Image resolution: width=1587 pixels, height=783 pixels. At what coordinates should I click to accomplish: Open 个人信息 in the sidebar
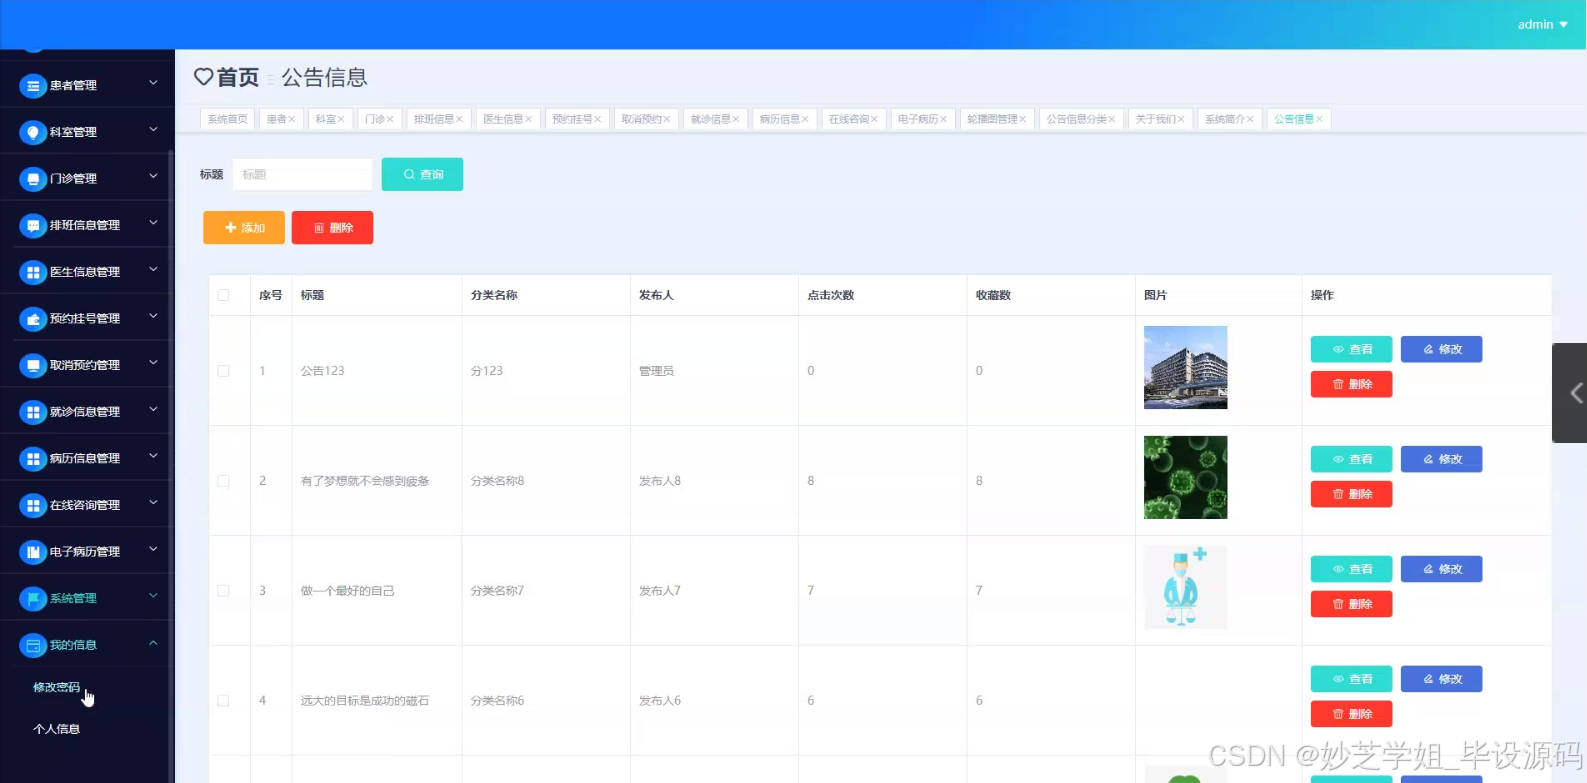pyautogui.click(x=56, y=729)
